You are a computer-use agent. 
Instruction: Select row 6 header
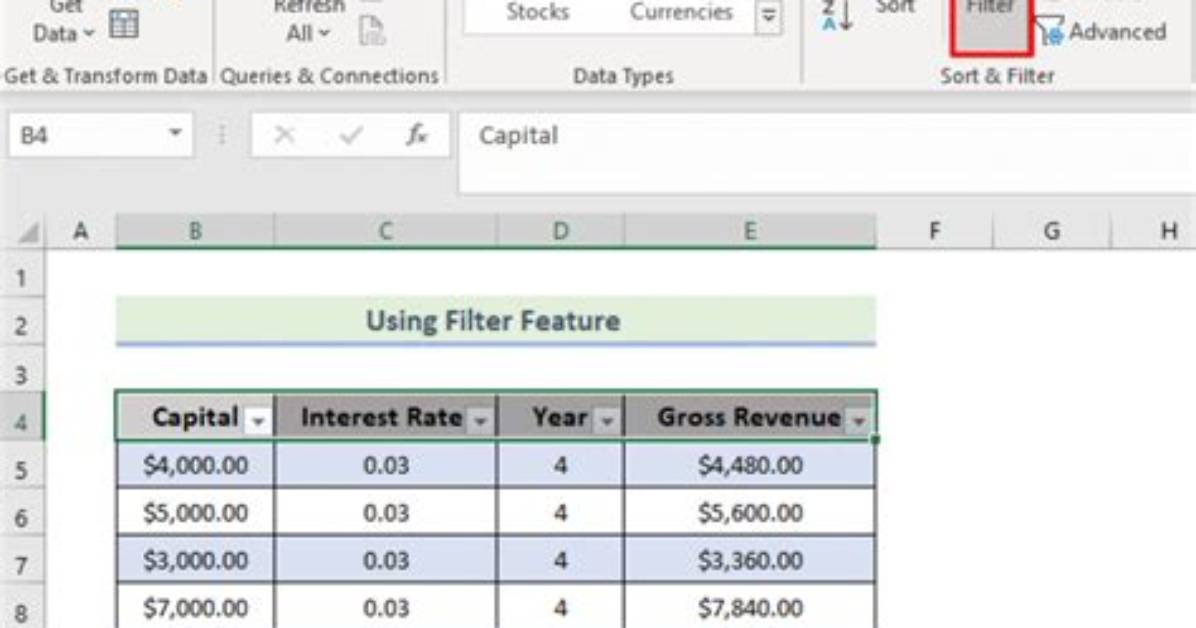coord(22,517)
